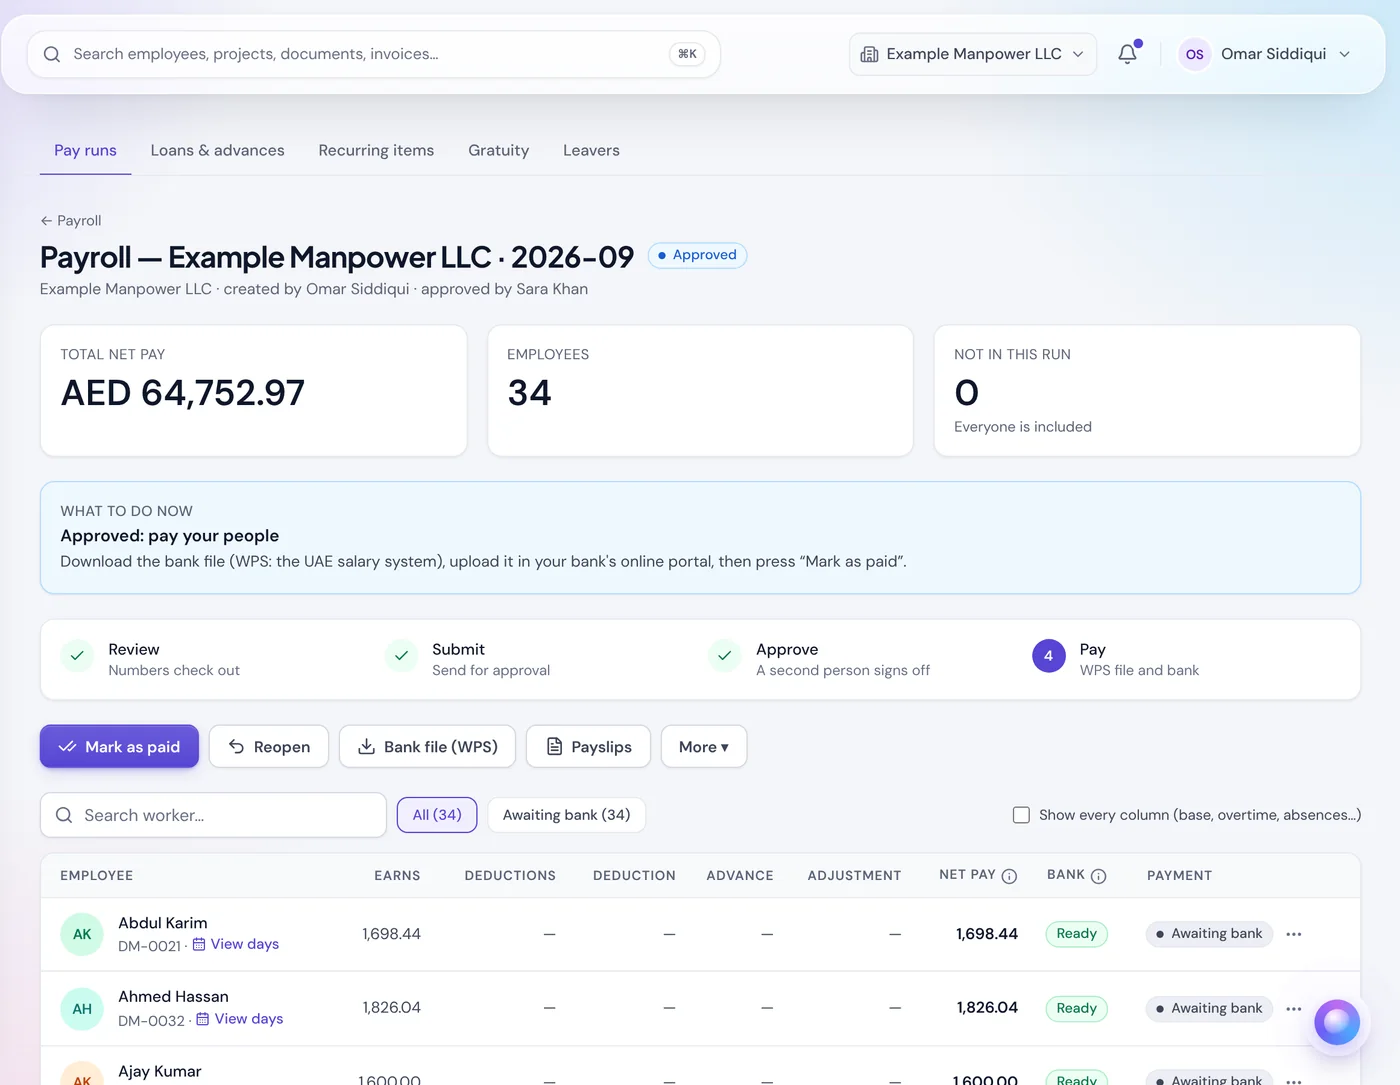Viewport: 1400px width, 1085px height.
Task: Click the name Ajay Kumar
Action: click(x=160, y=1072)
